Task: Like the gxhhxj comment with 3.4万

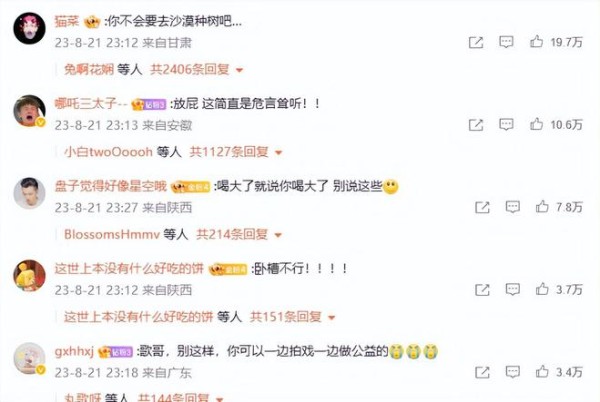Action: coord(542,372)
